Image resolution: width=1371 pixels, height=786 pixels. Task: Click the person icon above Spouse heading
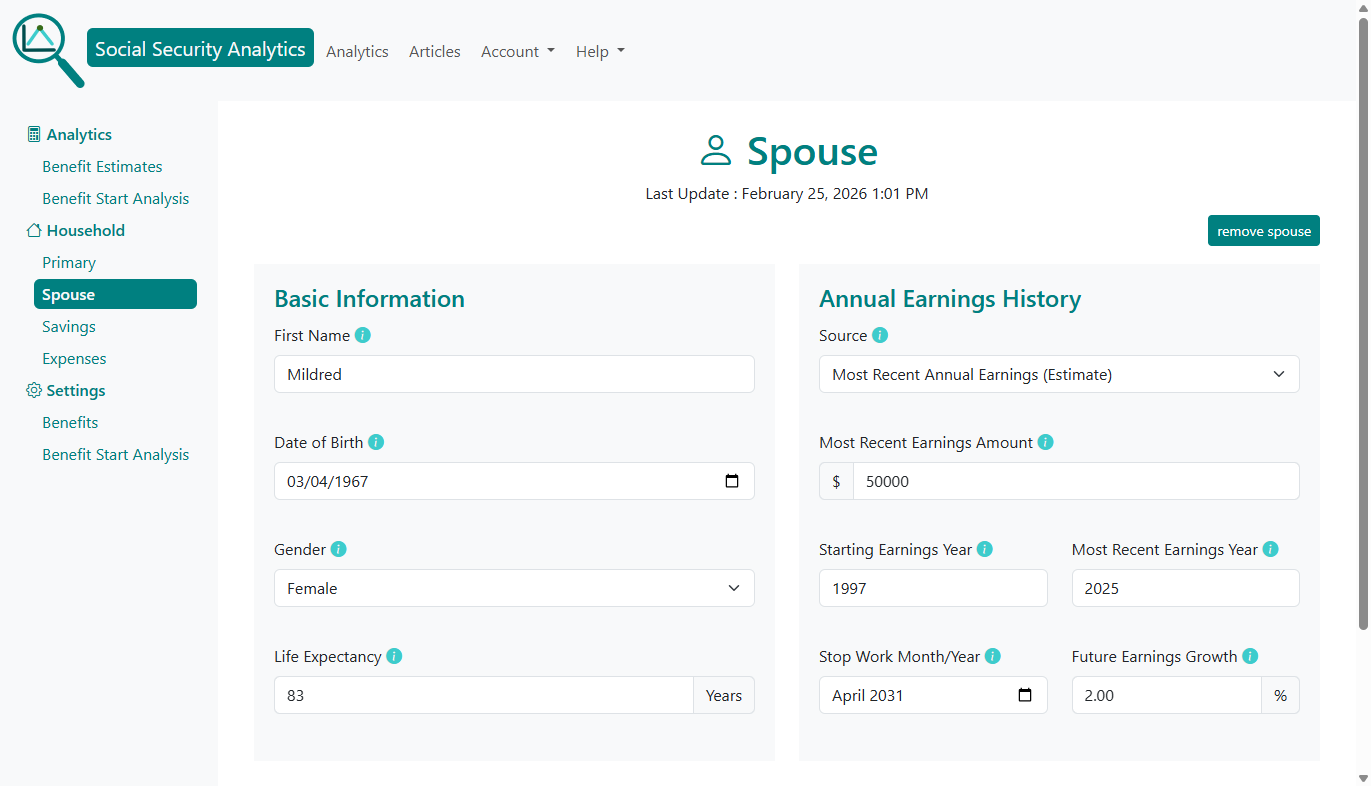pyautogui.click(x=716, y=149)
